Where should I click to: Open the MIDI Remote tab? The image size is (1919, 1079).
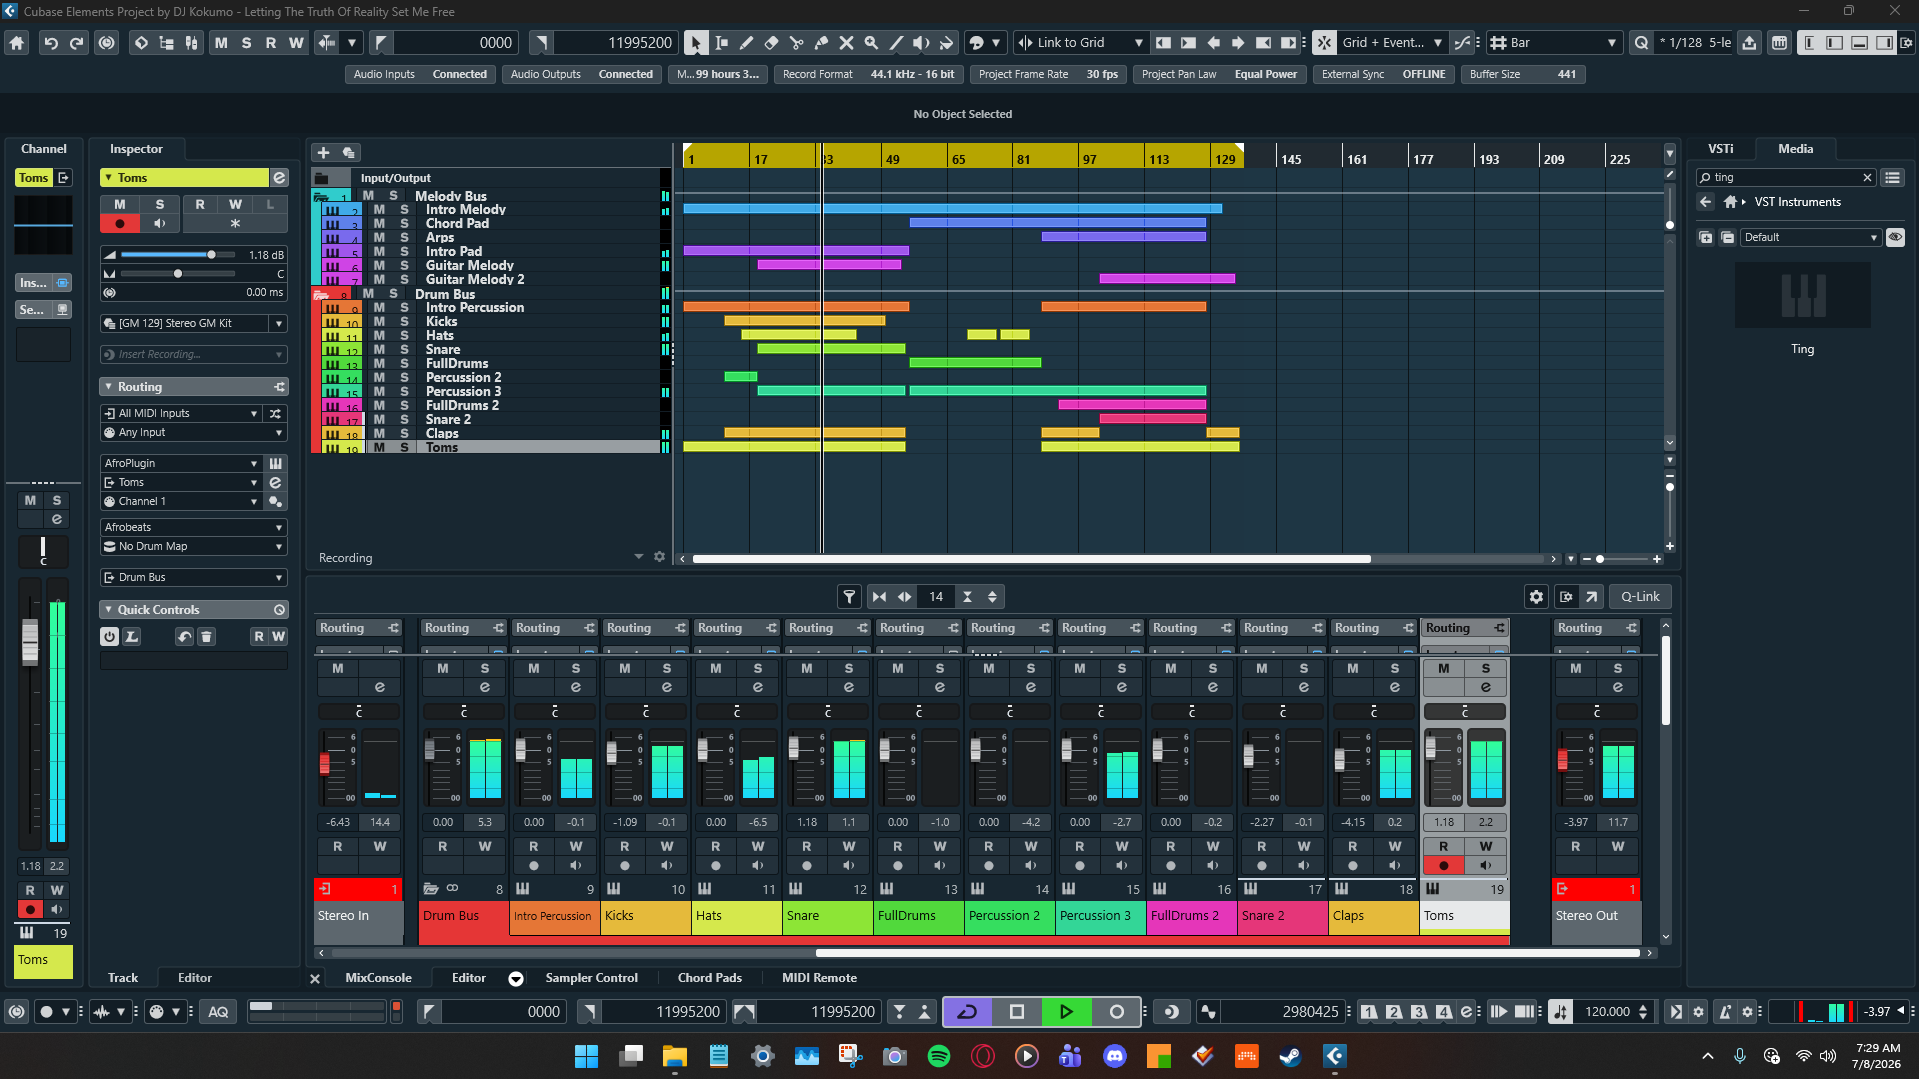pos(819,978)
